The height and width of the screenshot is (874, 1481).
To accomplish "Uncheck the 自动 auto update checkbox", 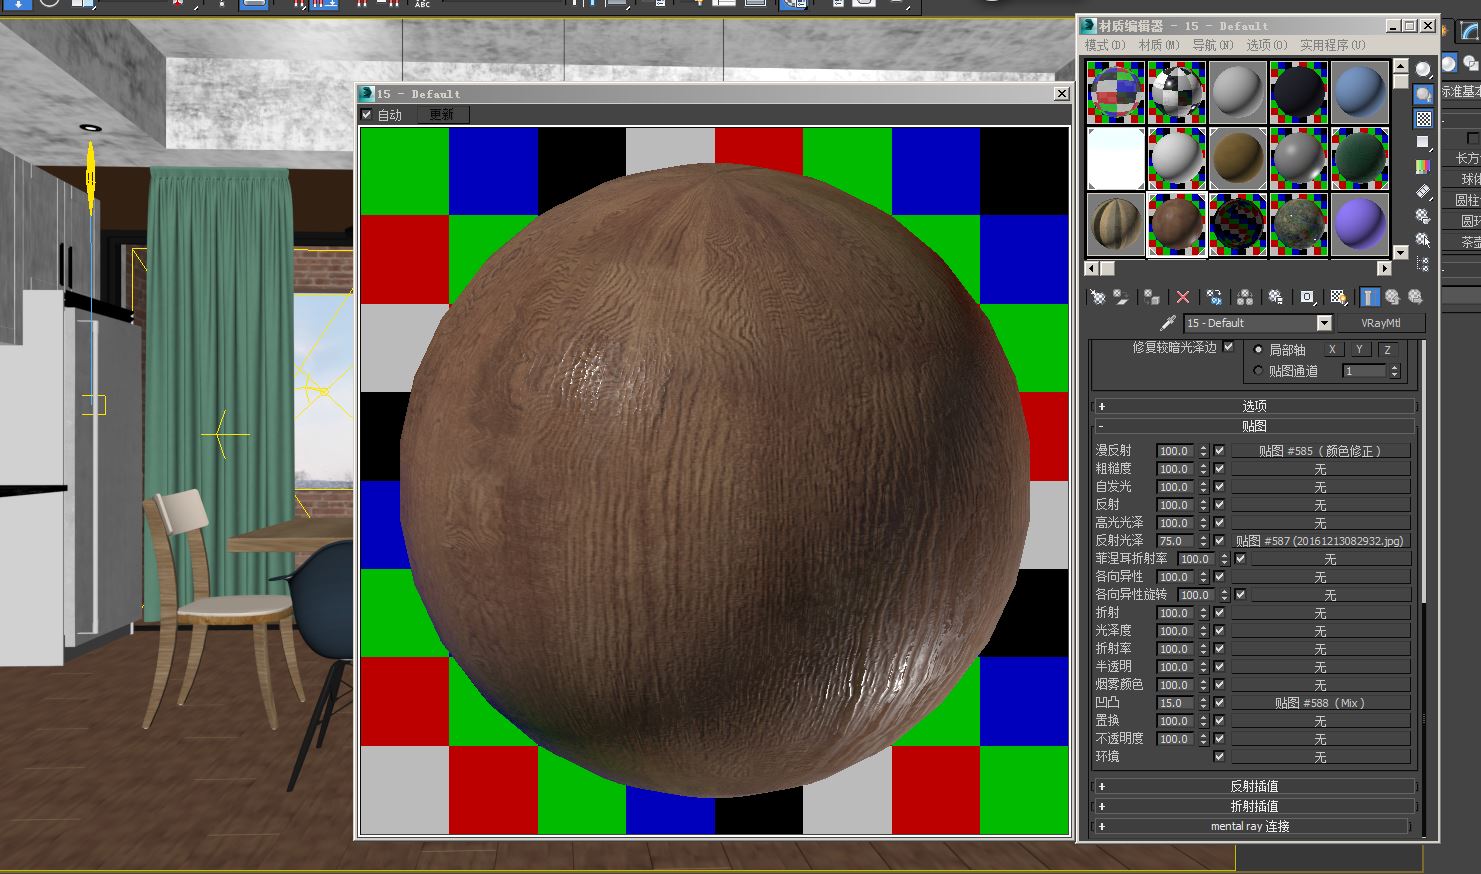I will 367,115.
